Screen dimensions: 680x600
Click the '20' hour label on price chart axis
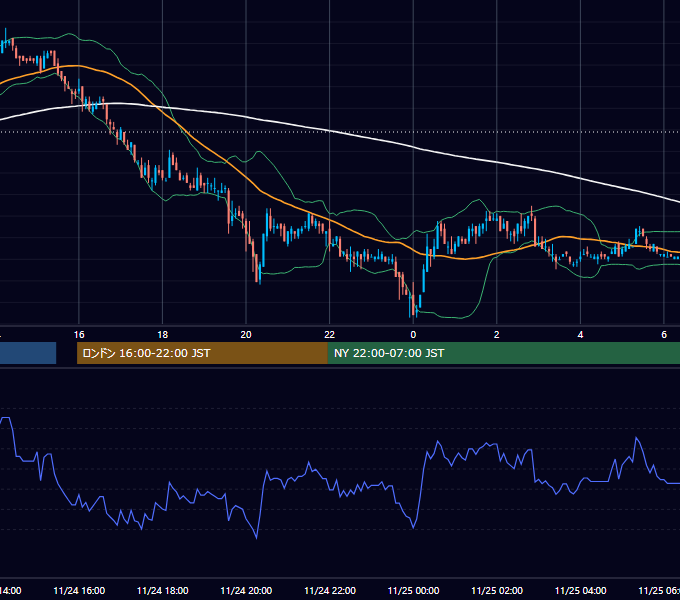(246, 335)
